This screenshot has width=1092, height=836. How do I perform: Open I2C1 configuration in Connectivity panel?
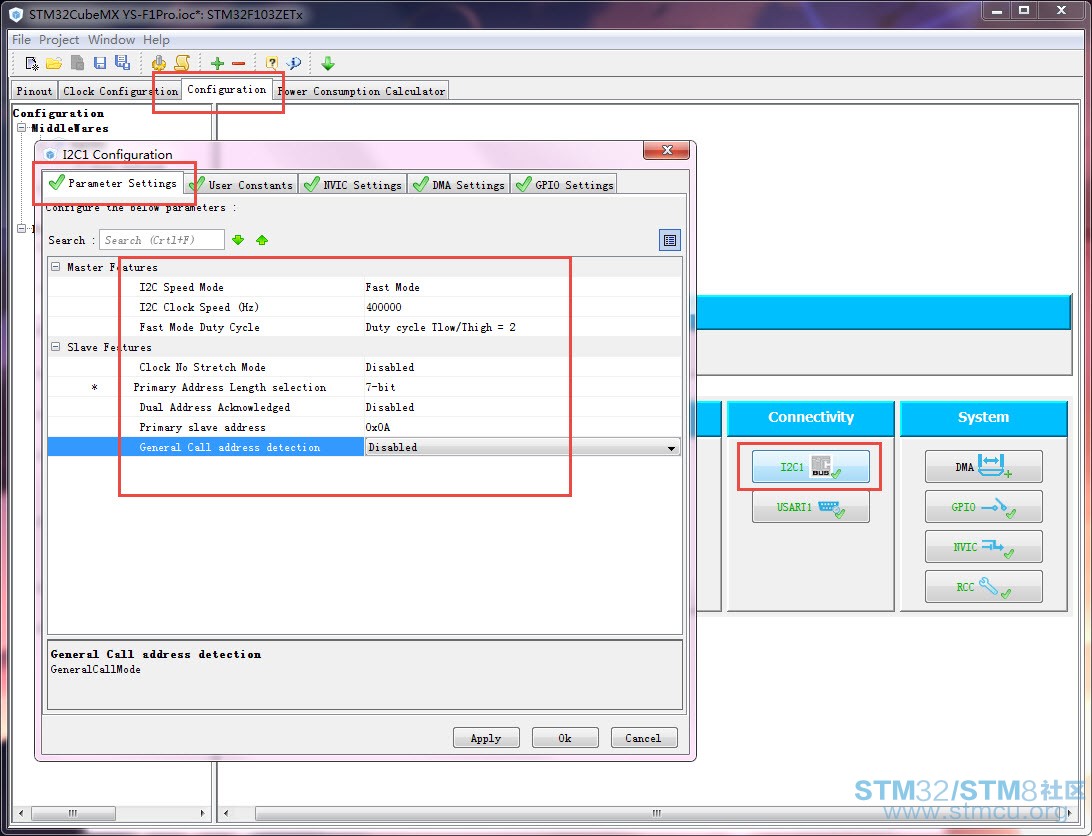(x=811, y=467)
